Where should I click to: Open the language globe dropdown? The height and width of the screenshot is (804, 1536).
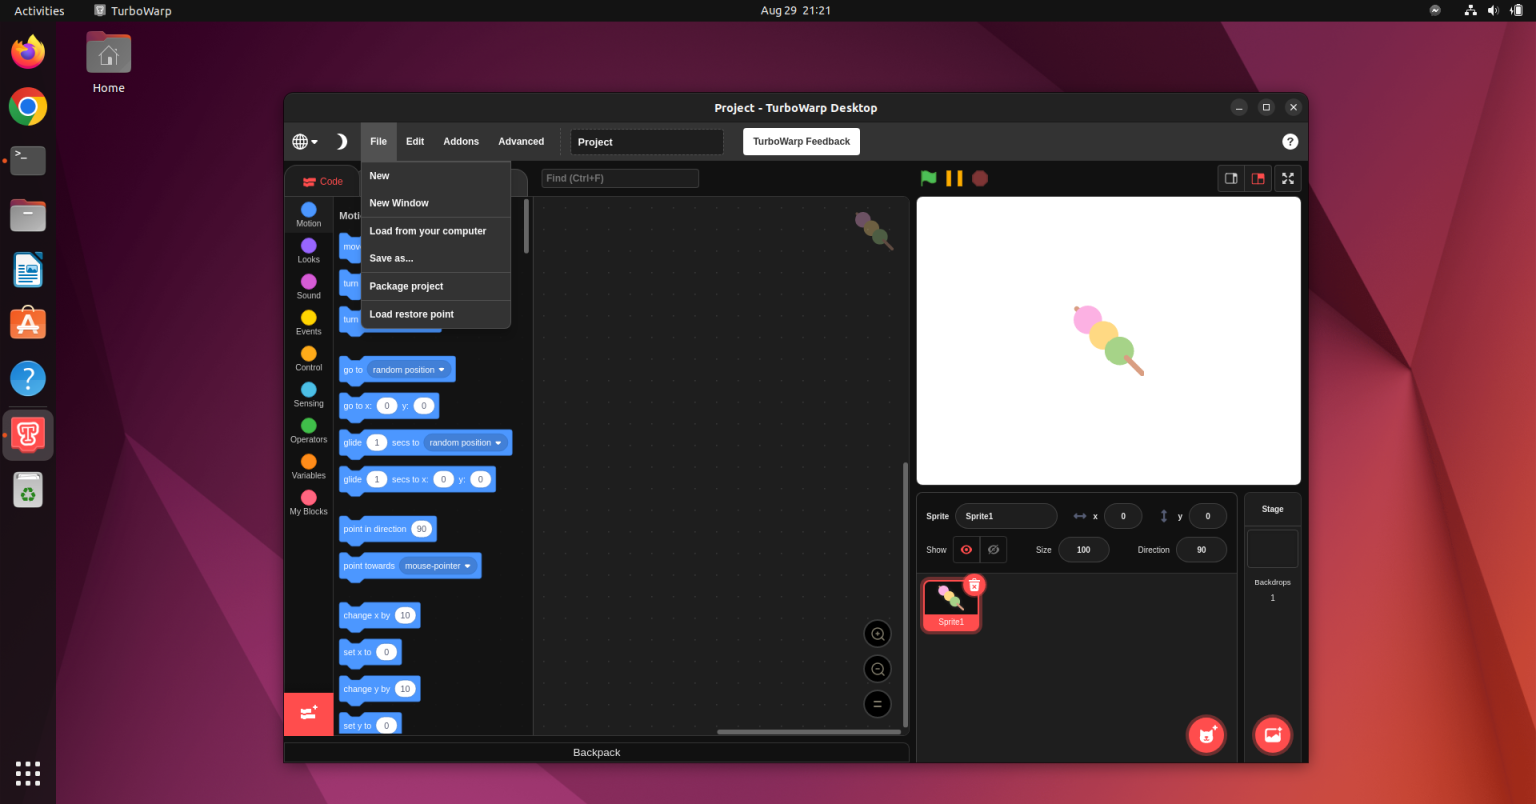(x=303, y=141)
